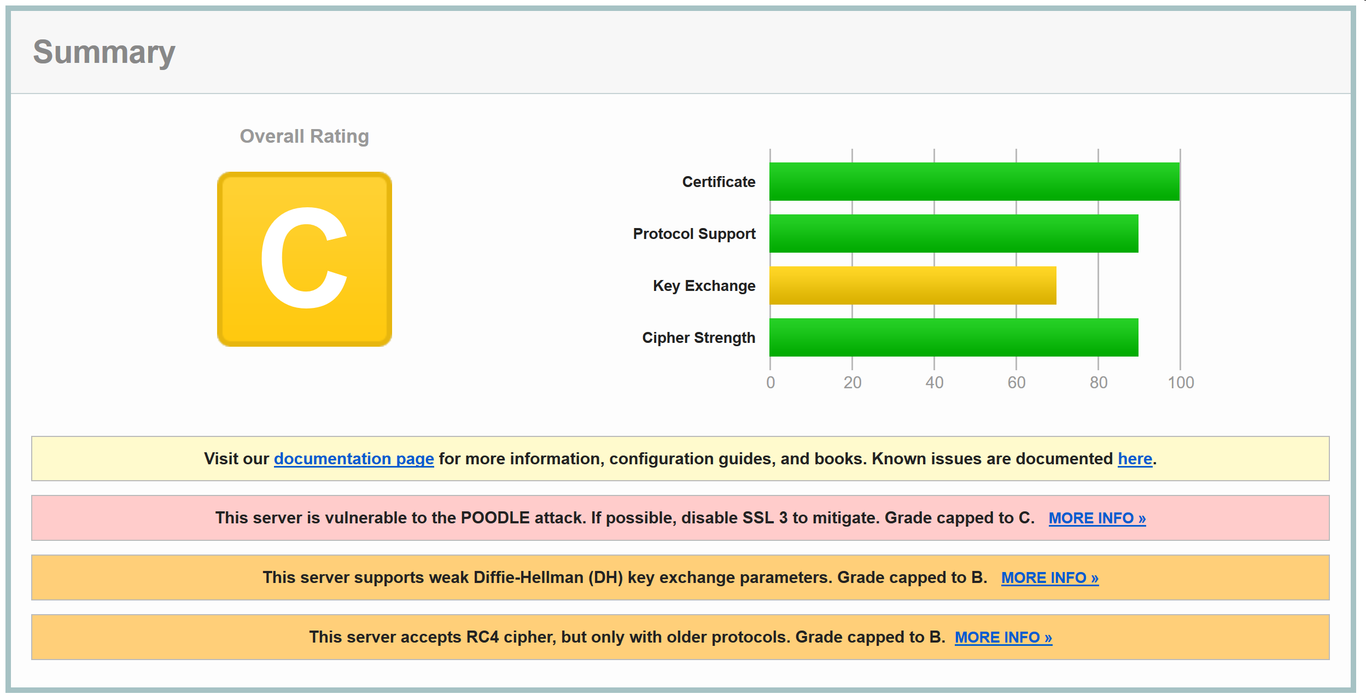Click the weak Diffie-Hellman warning text
The height and width of the screenshot is (700, 1366).
coord(625,578)
